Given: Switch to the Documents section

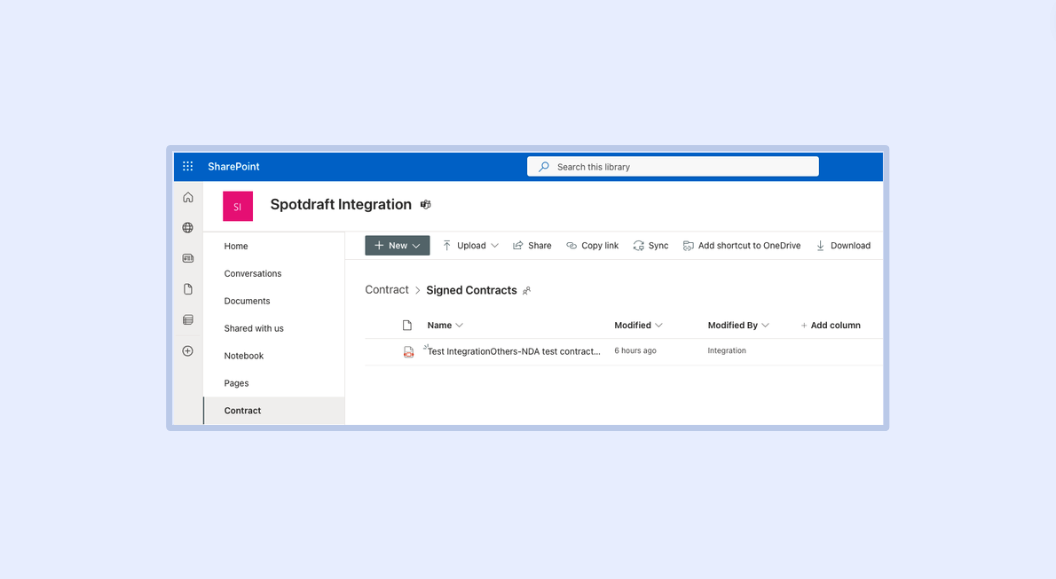Looking at the screenshot, I should pos(247,300).
